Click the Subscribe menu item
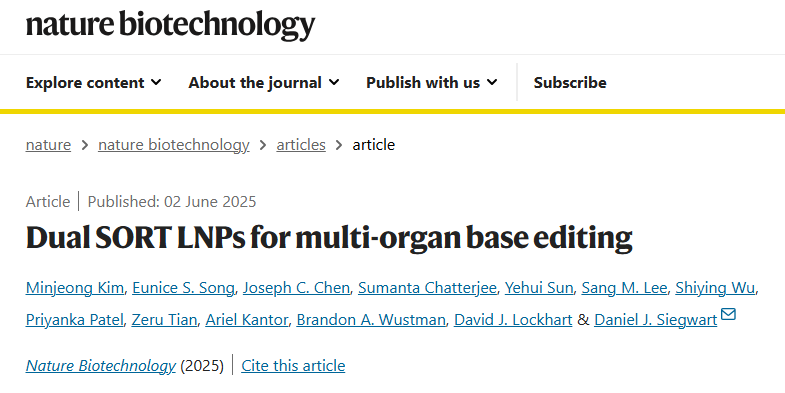This screenshot has width=785, height=393. [570, 83]
